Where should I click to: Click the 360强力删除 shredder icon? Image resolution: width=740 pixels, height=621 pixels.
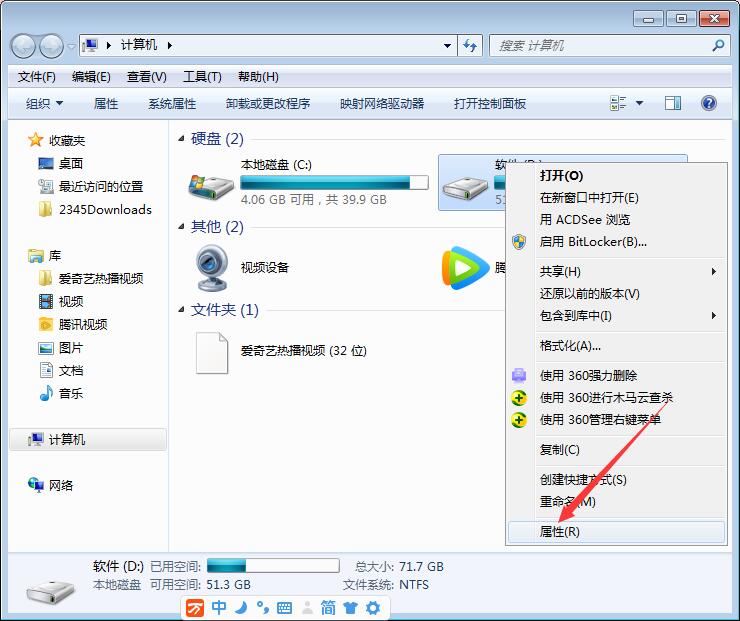(x=519, y=375)
